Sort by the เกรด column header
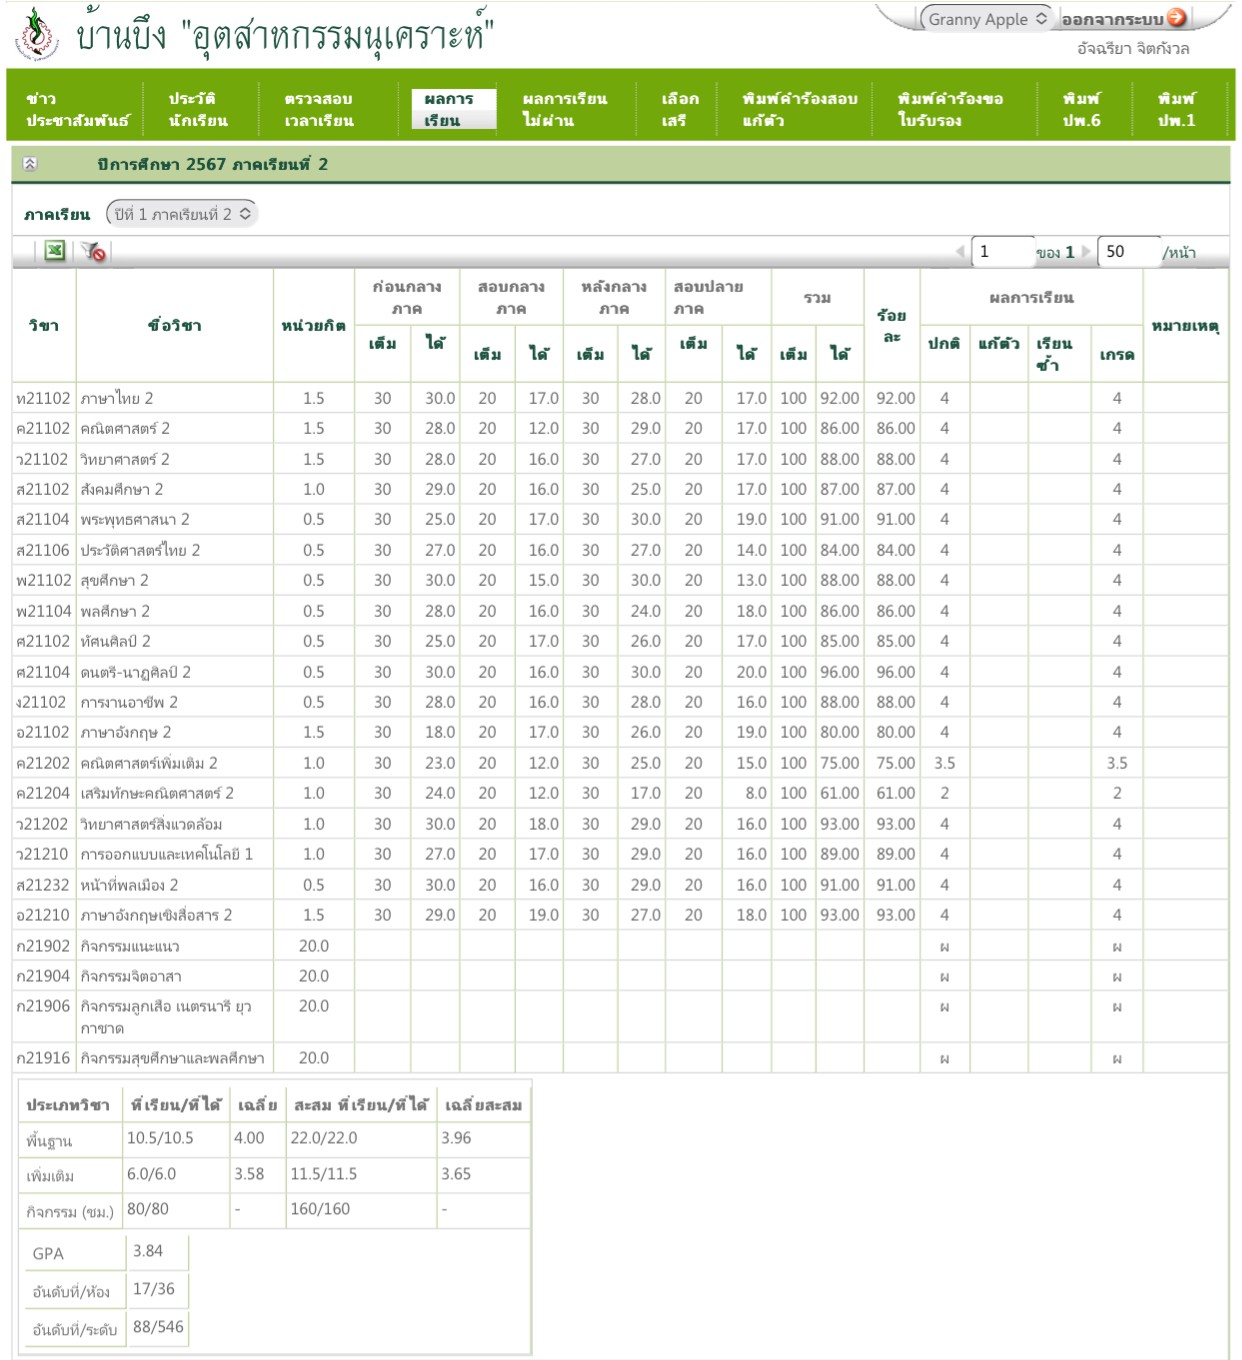The image size is (1242, 1360). click(1117, 354)
